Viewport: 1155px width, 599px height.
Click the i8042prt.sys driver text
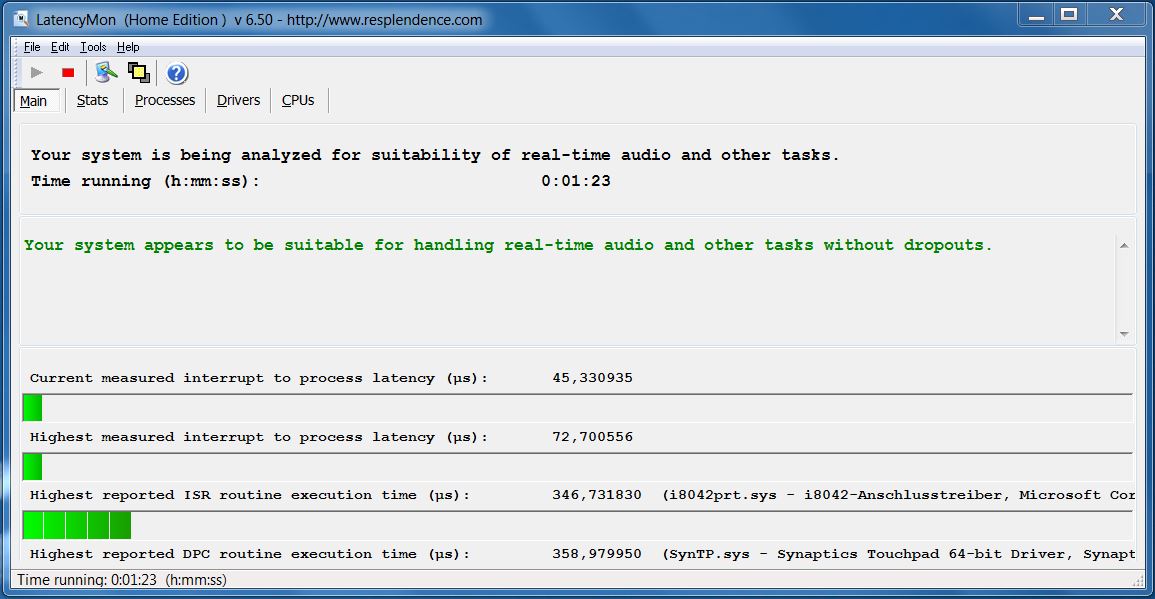pyautogui.click(x=899, y=495)
